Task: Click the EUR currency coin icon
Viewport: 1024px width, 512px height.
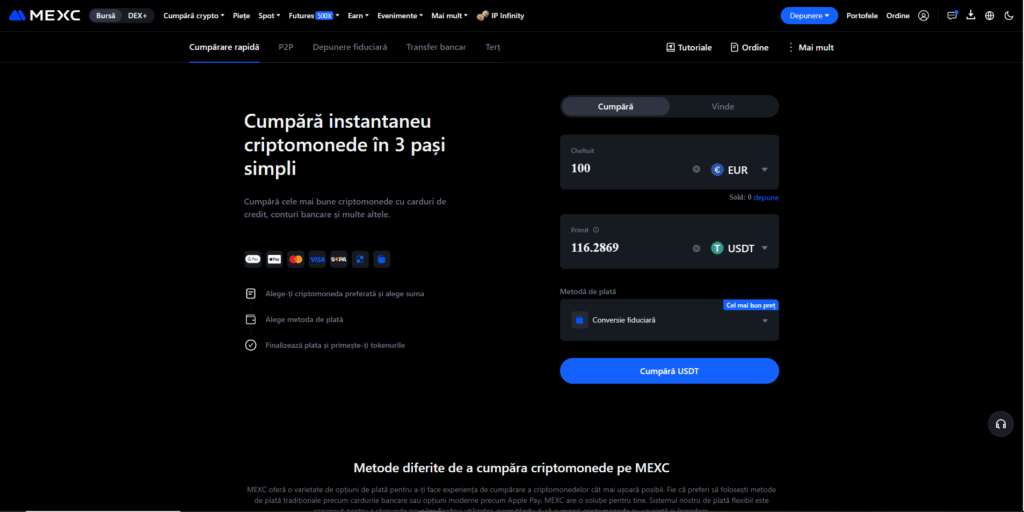Action: [x=717, y=170]
